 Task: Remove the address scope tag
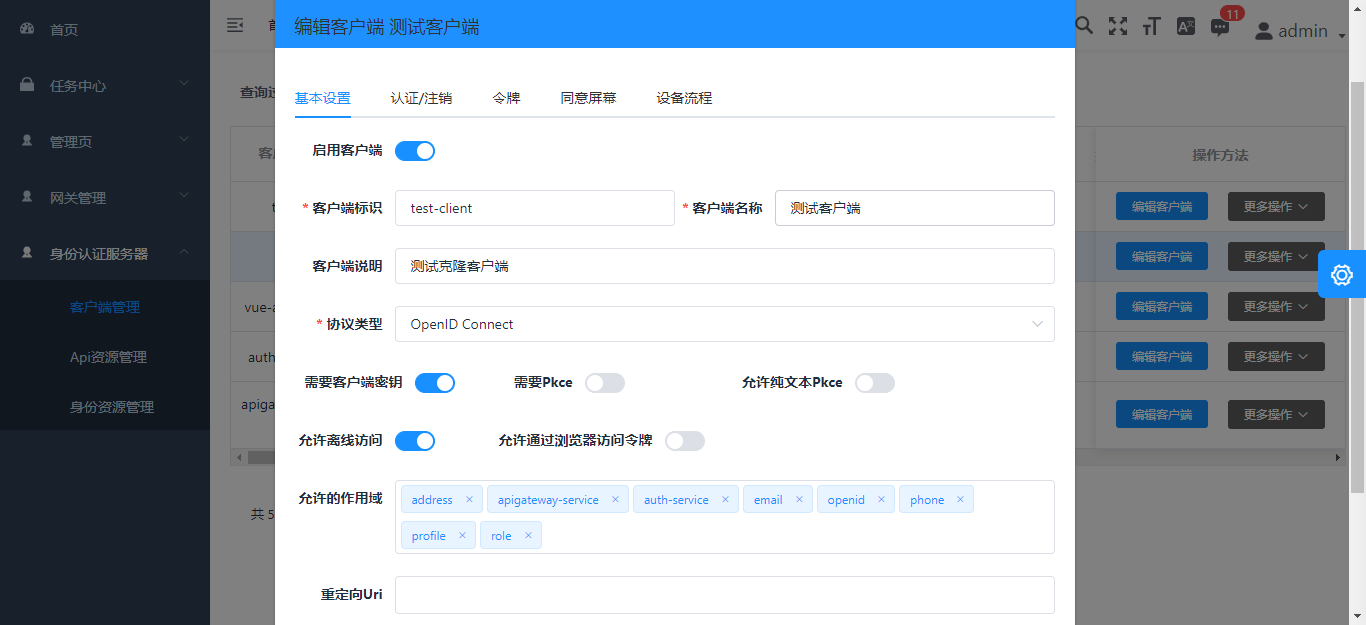click(x=469, y=500)
